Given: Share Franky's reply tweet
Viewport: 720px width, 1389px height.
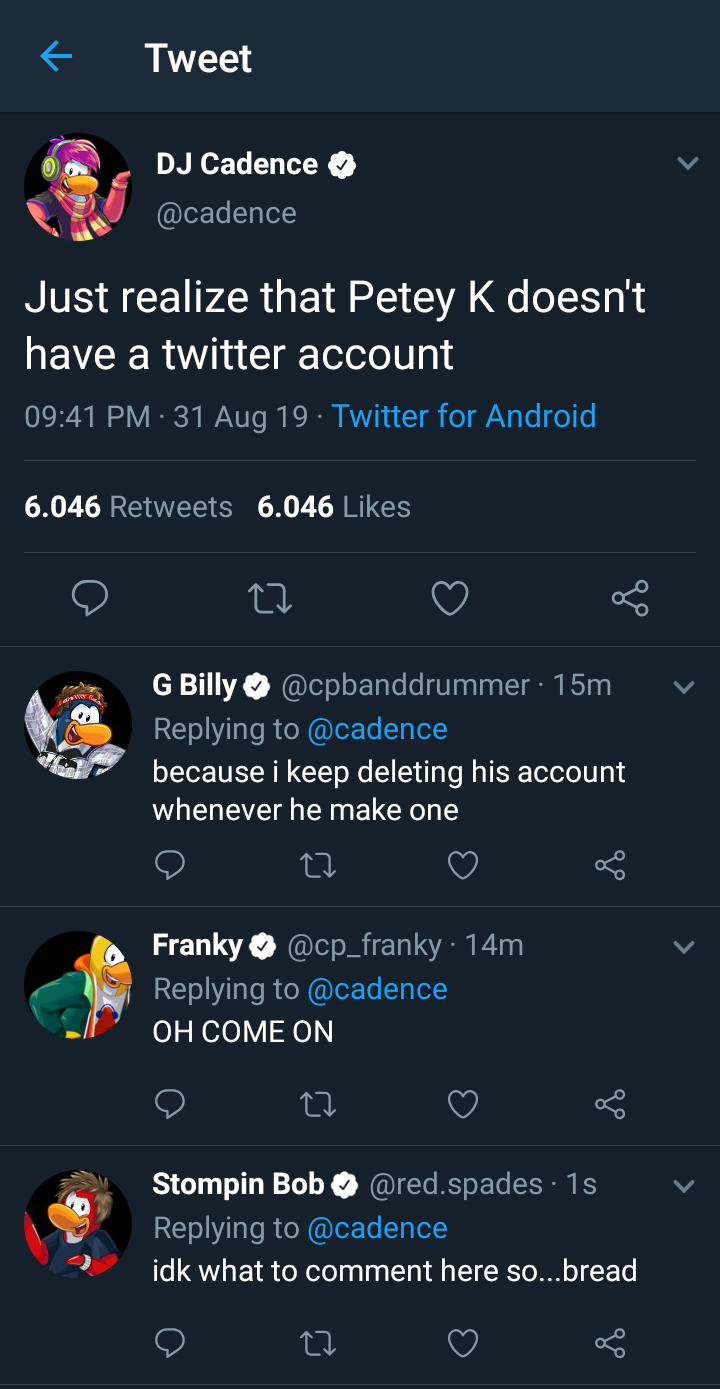Looking at the screenshot, I should point(610,1103).
